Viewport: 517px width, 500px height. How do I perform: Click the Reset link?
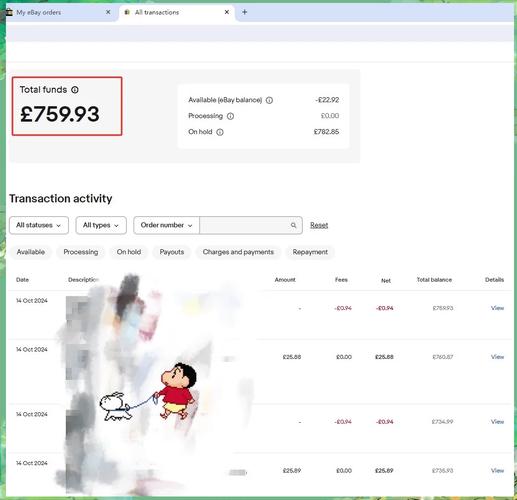click(319, 225)
